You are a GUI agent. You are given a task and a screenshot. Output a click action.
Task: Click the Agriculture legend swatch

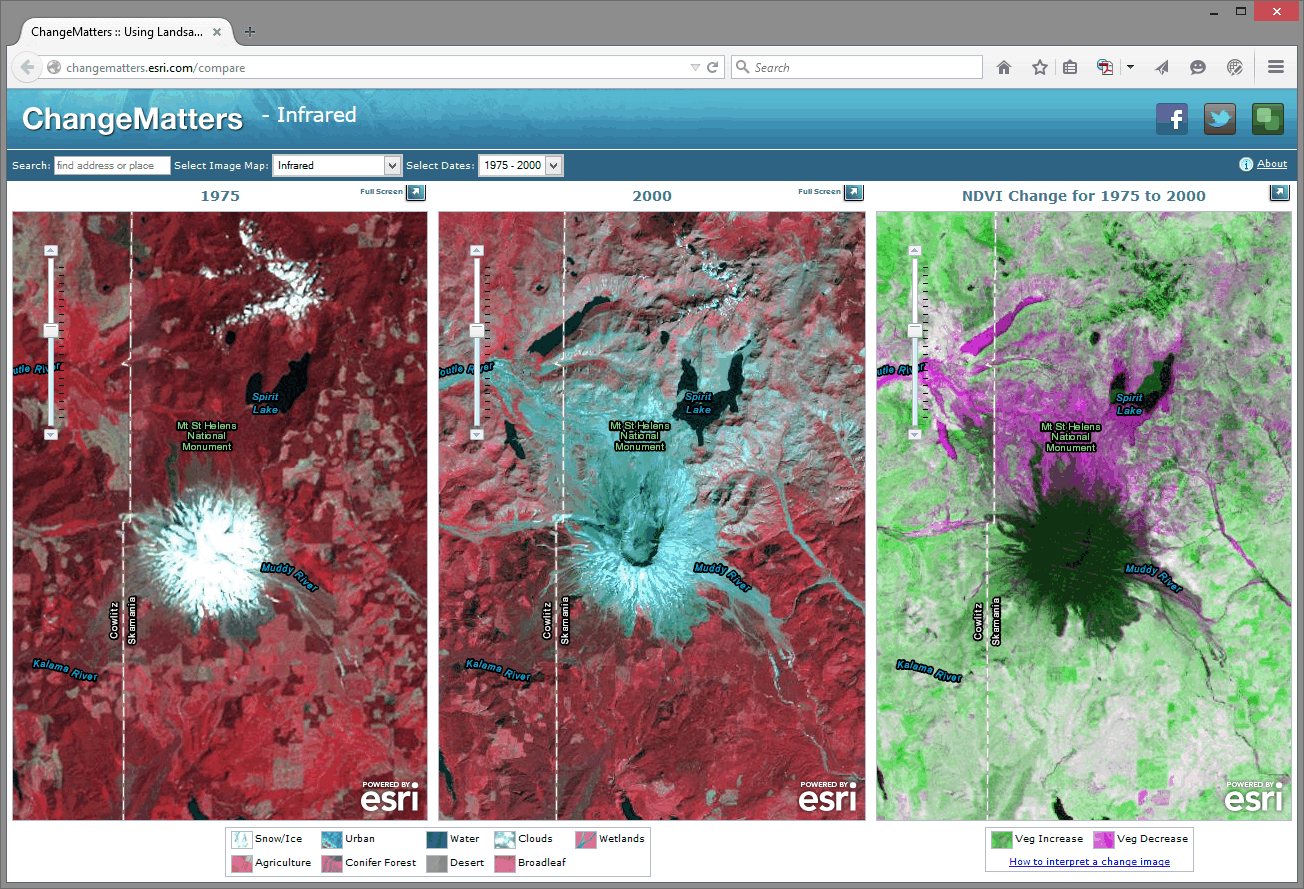pyautogui.click(x=240, y=862)
